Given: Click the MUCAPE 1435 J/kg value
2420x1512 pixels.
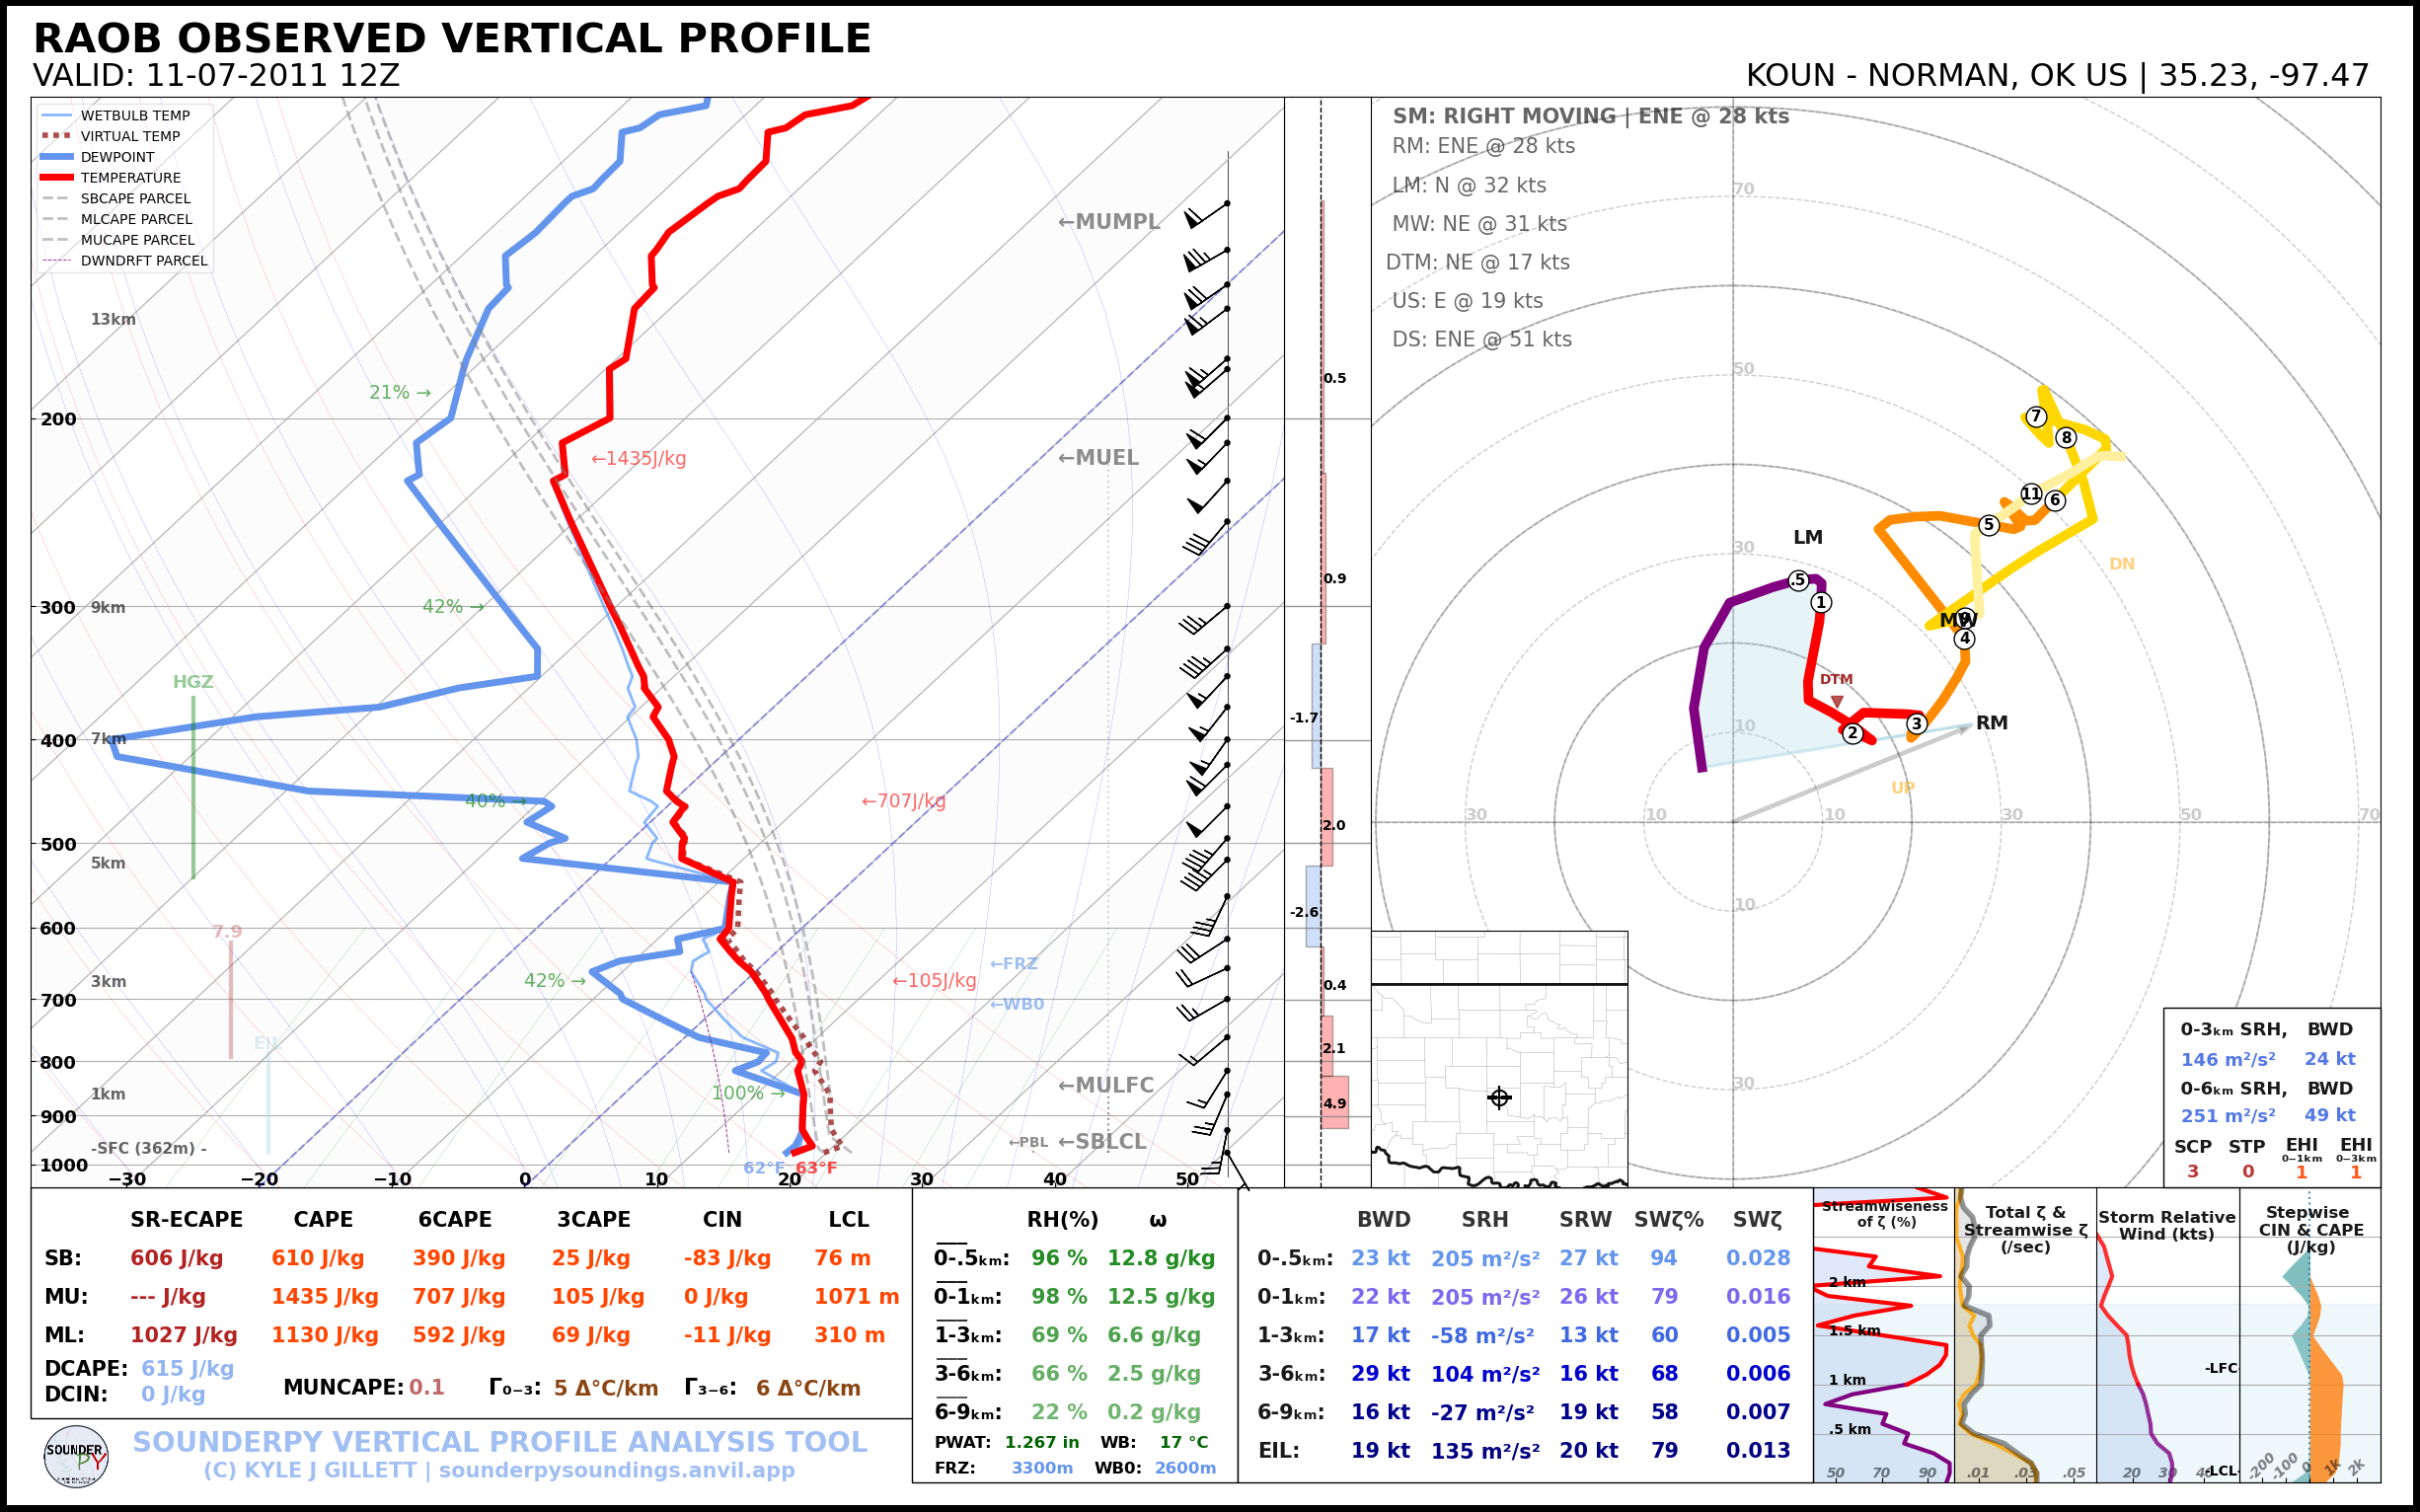Looking at the screenshot, I should [x=325, y=1297].
